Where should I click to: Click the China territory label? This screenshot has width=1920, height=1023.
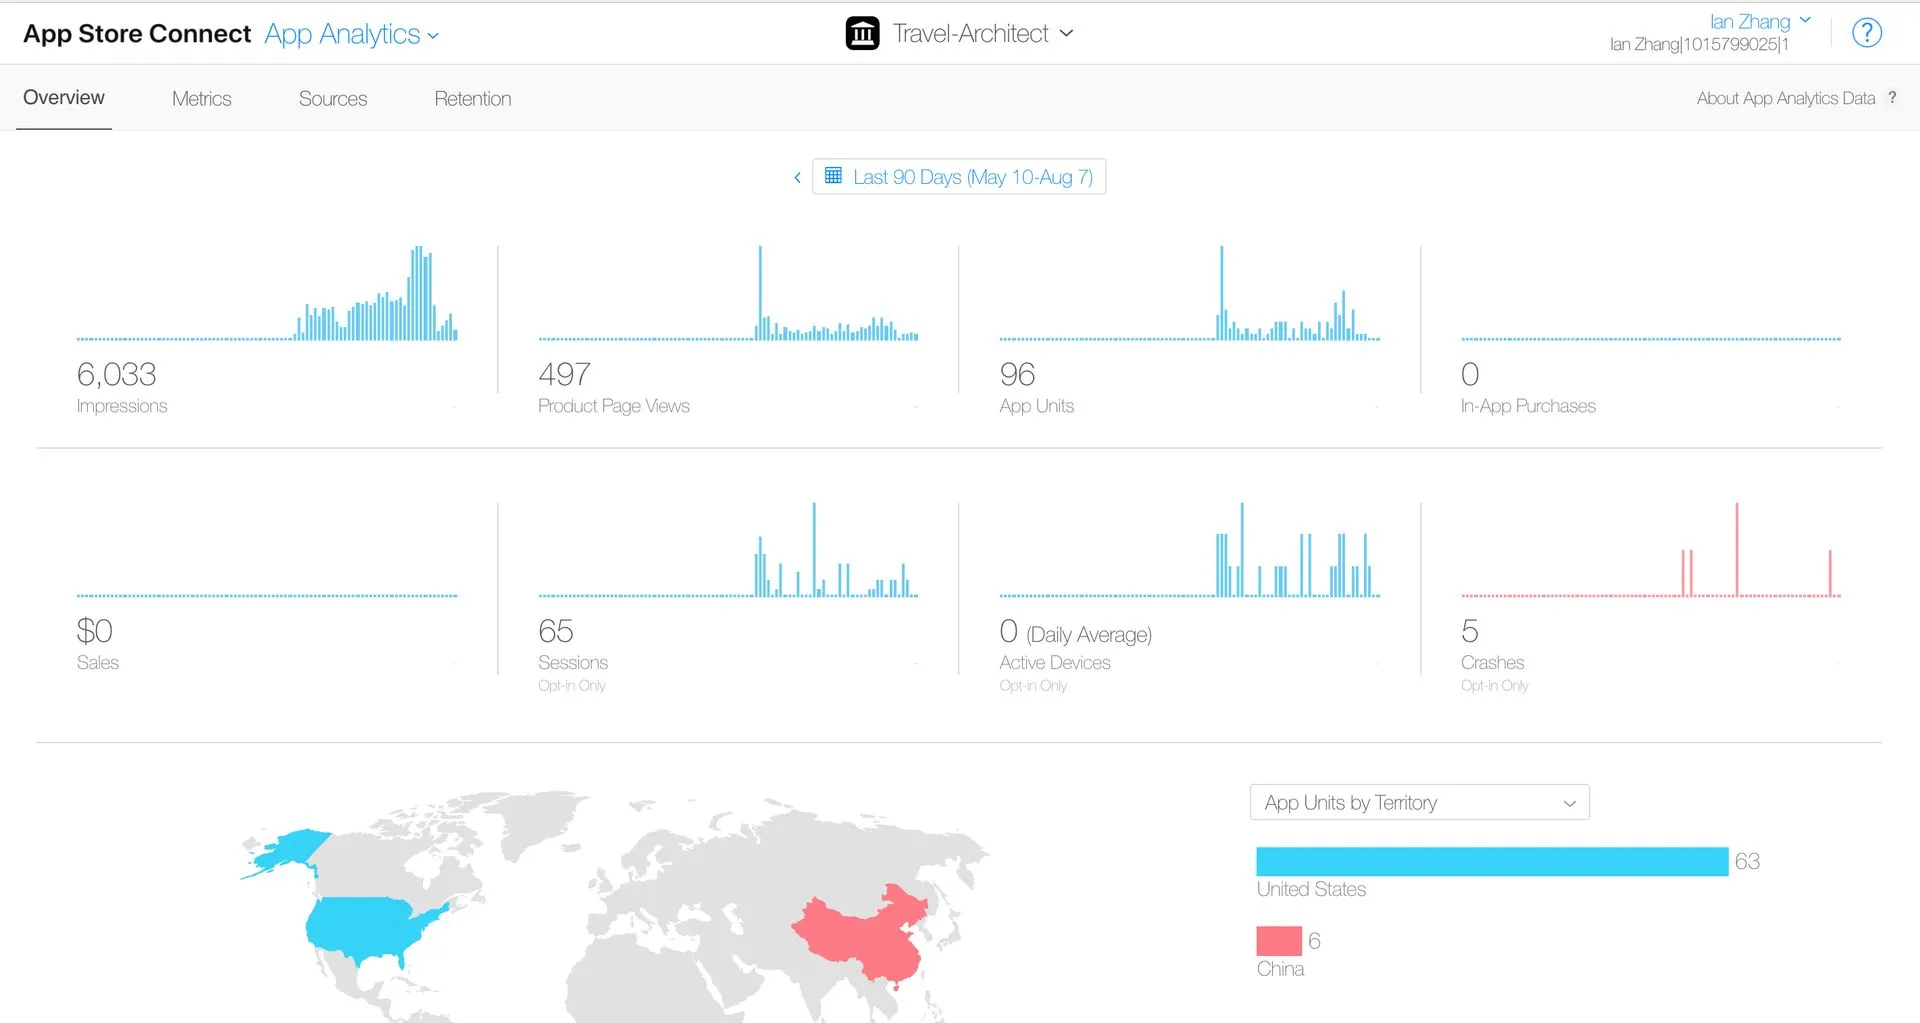[1280, 969]
